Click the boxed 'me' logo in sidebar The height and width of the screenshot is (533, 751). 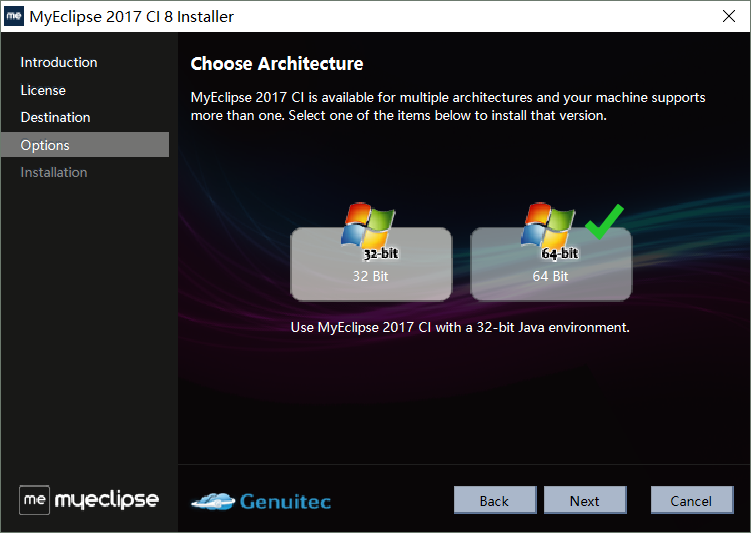[x=34, y=500]
